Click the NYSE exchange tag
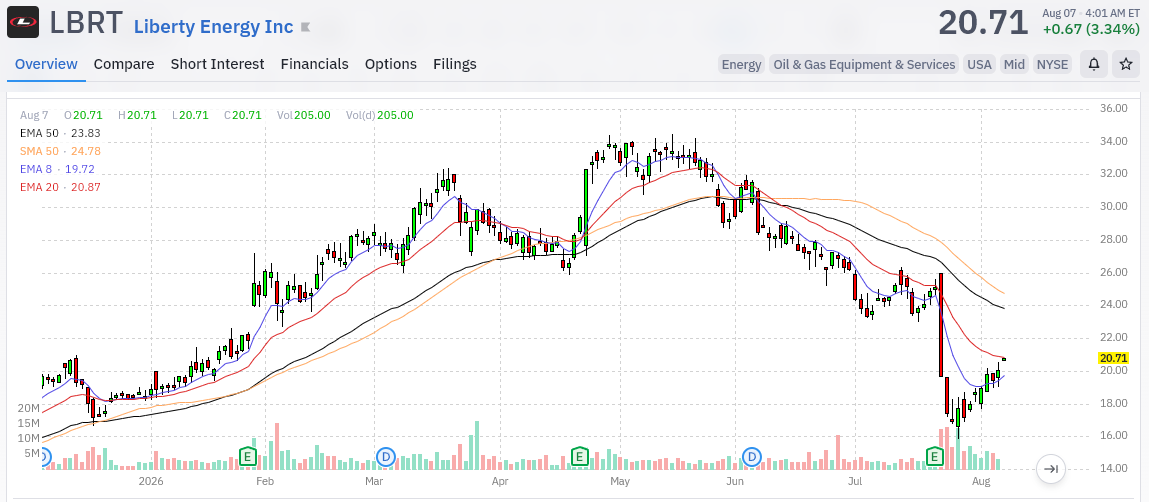 point(1052,64)
